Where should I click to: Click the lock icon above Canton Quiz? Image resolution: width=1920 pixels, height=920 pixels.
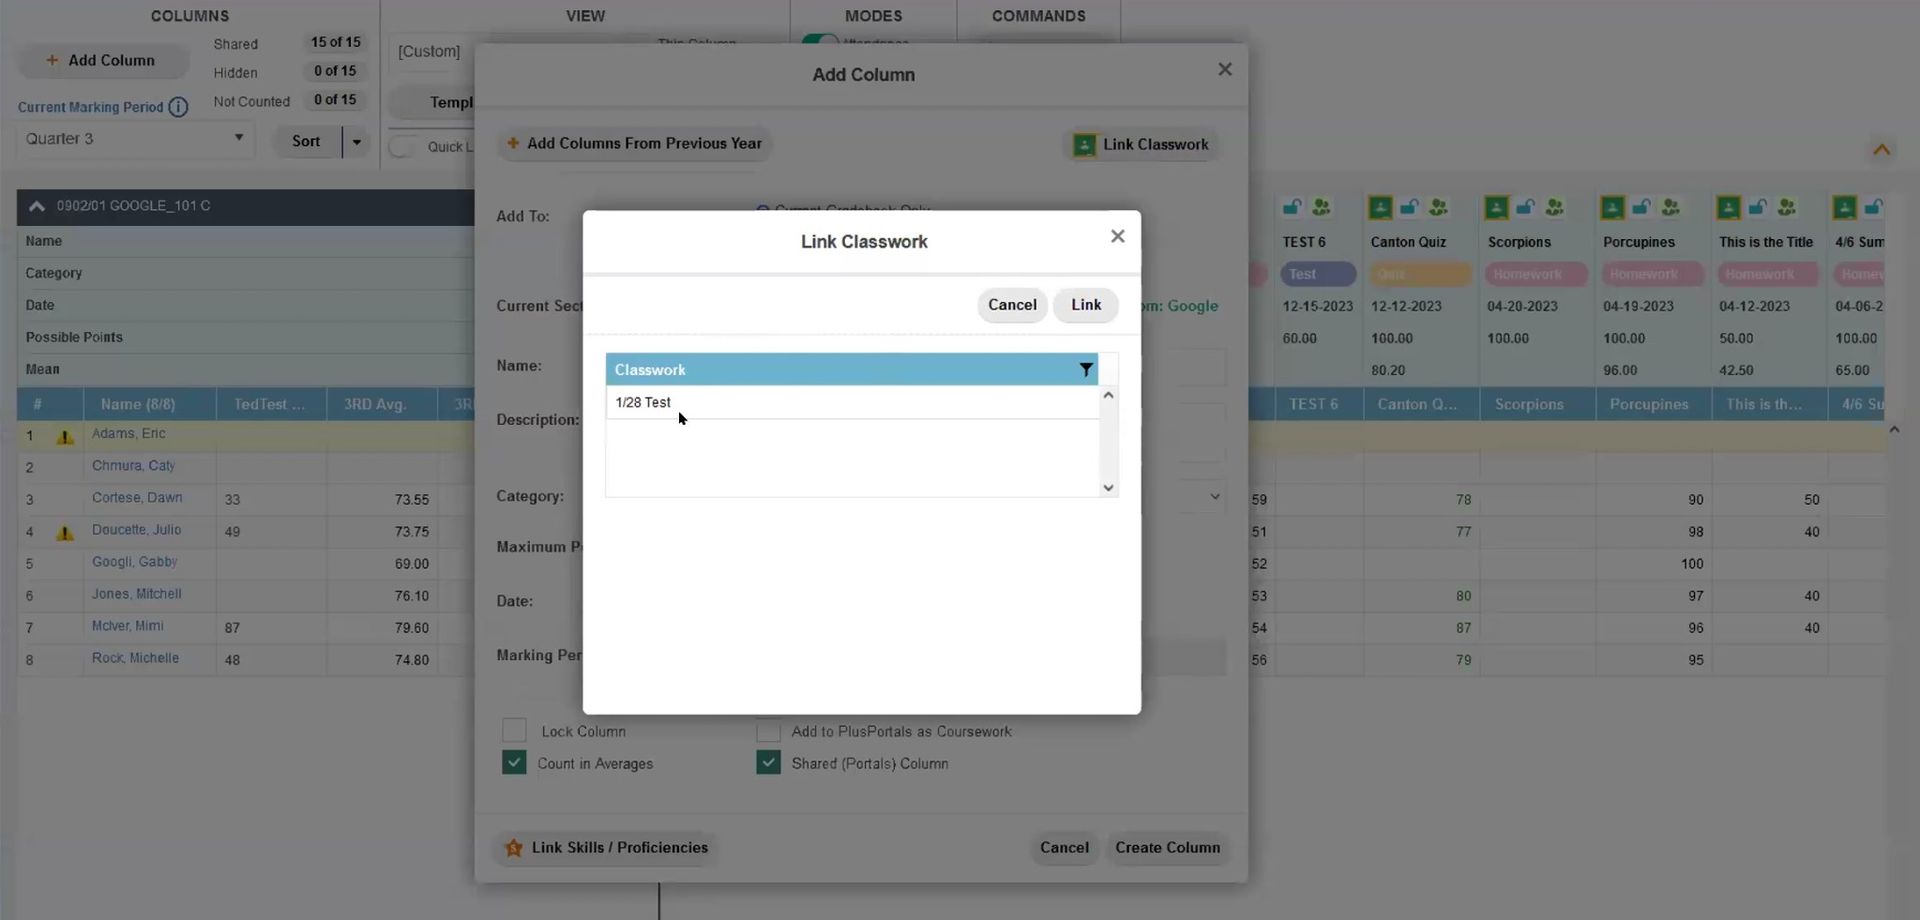coord(1409,207)
